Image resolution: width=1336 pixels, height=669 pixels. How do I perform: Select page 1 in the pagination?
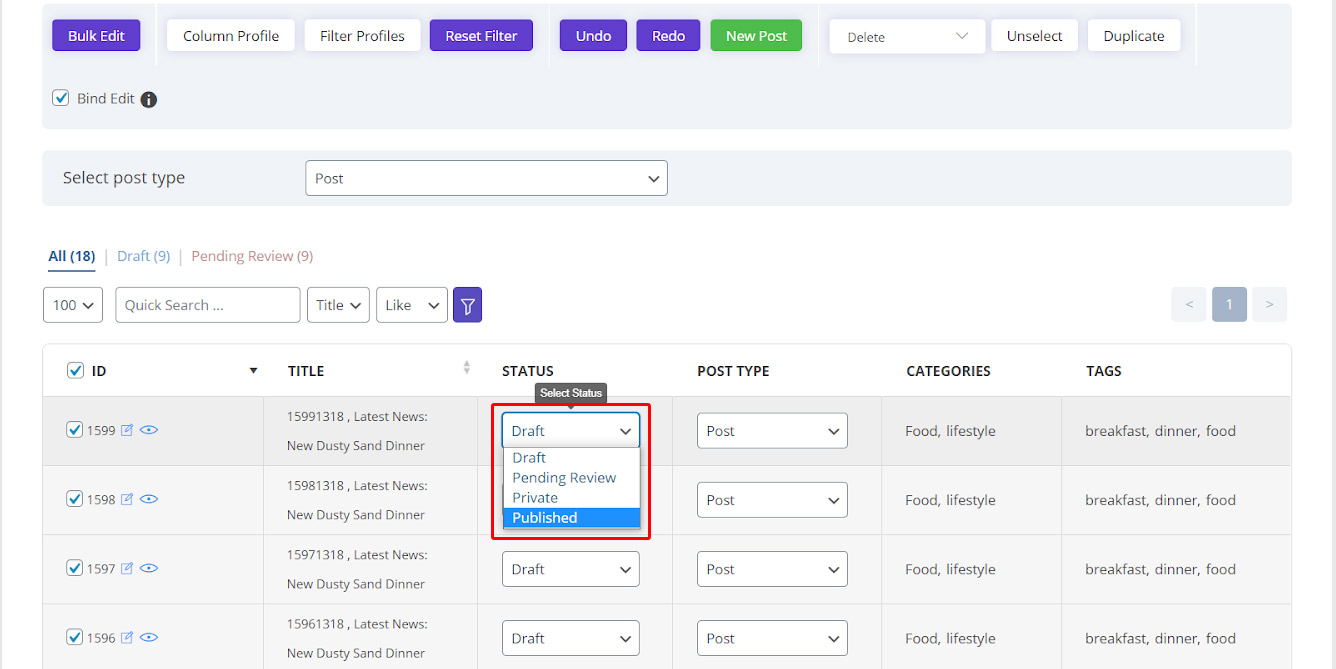pos(1229,305)
